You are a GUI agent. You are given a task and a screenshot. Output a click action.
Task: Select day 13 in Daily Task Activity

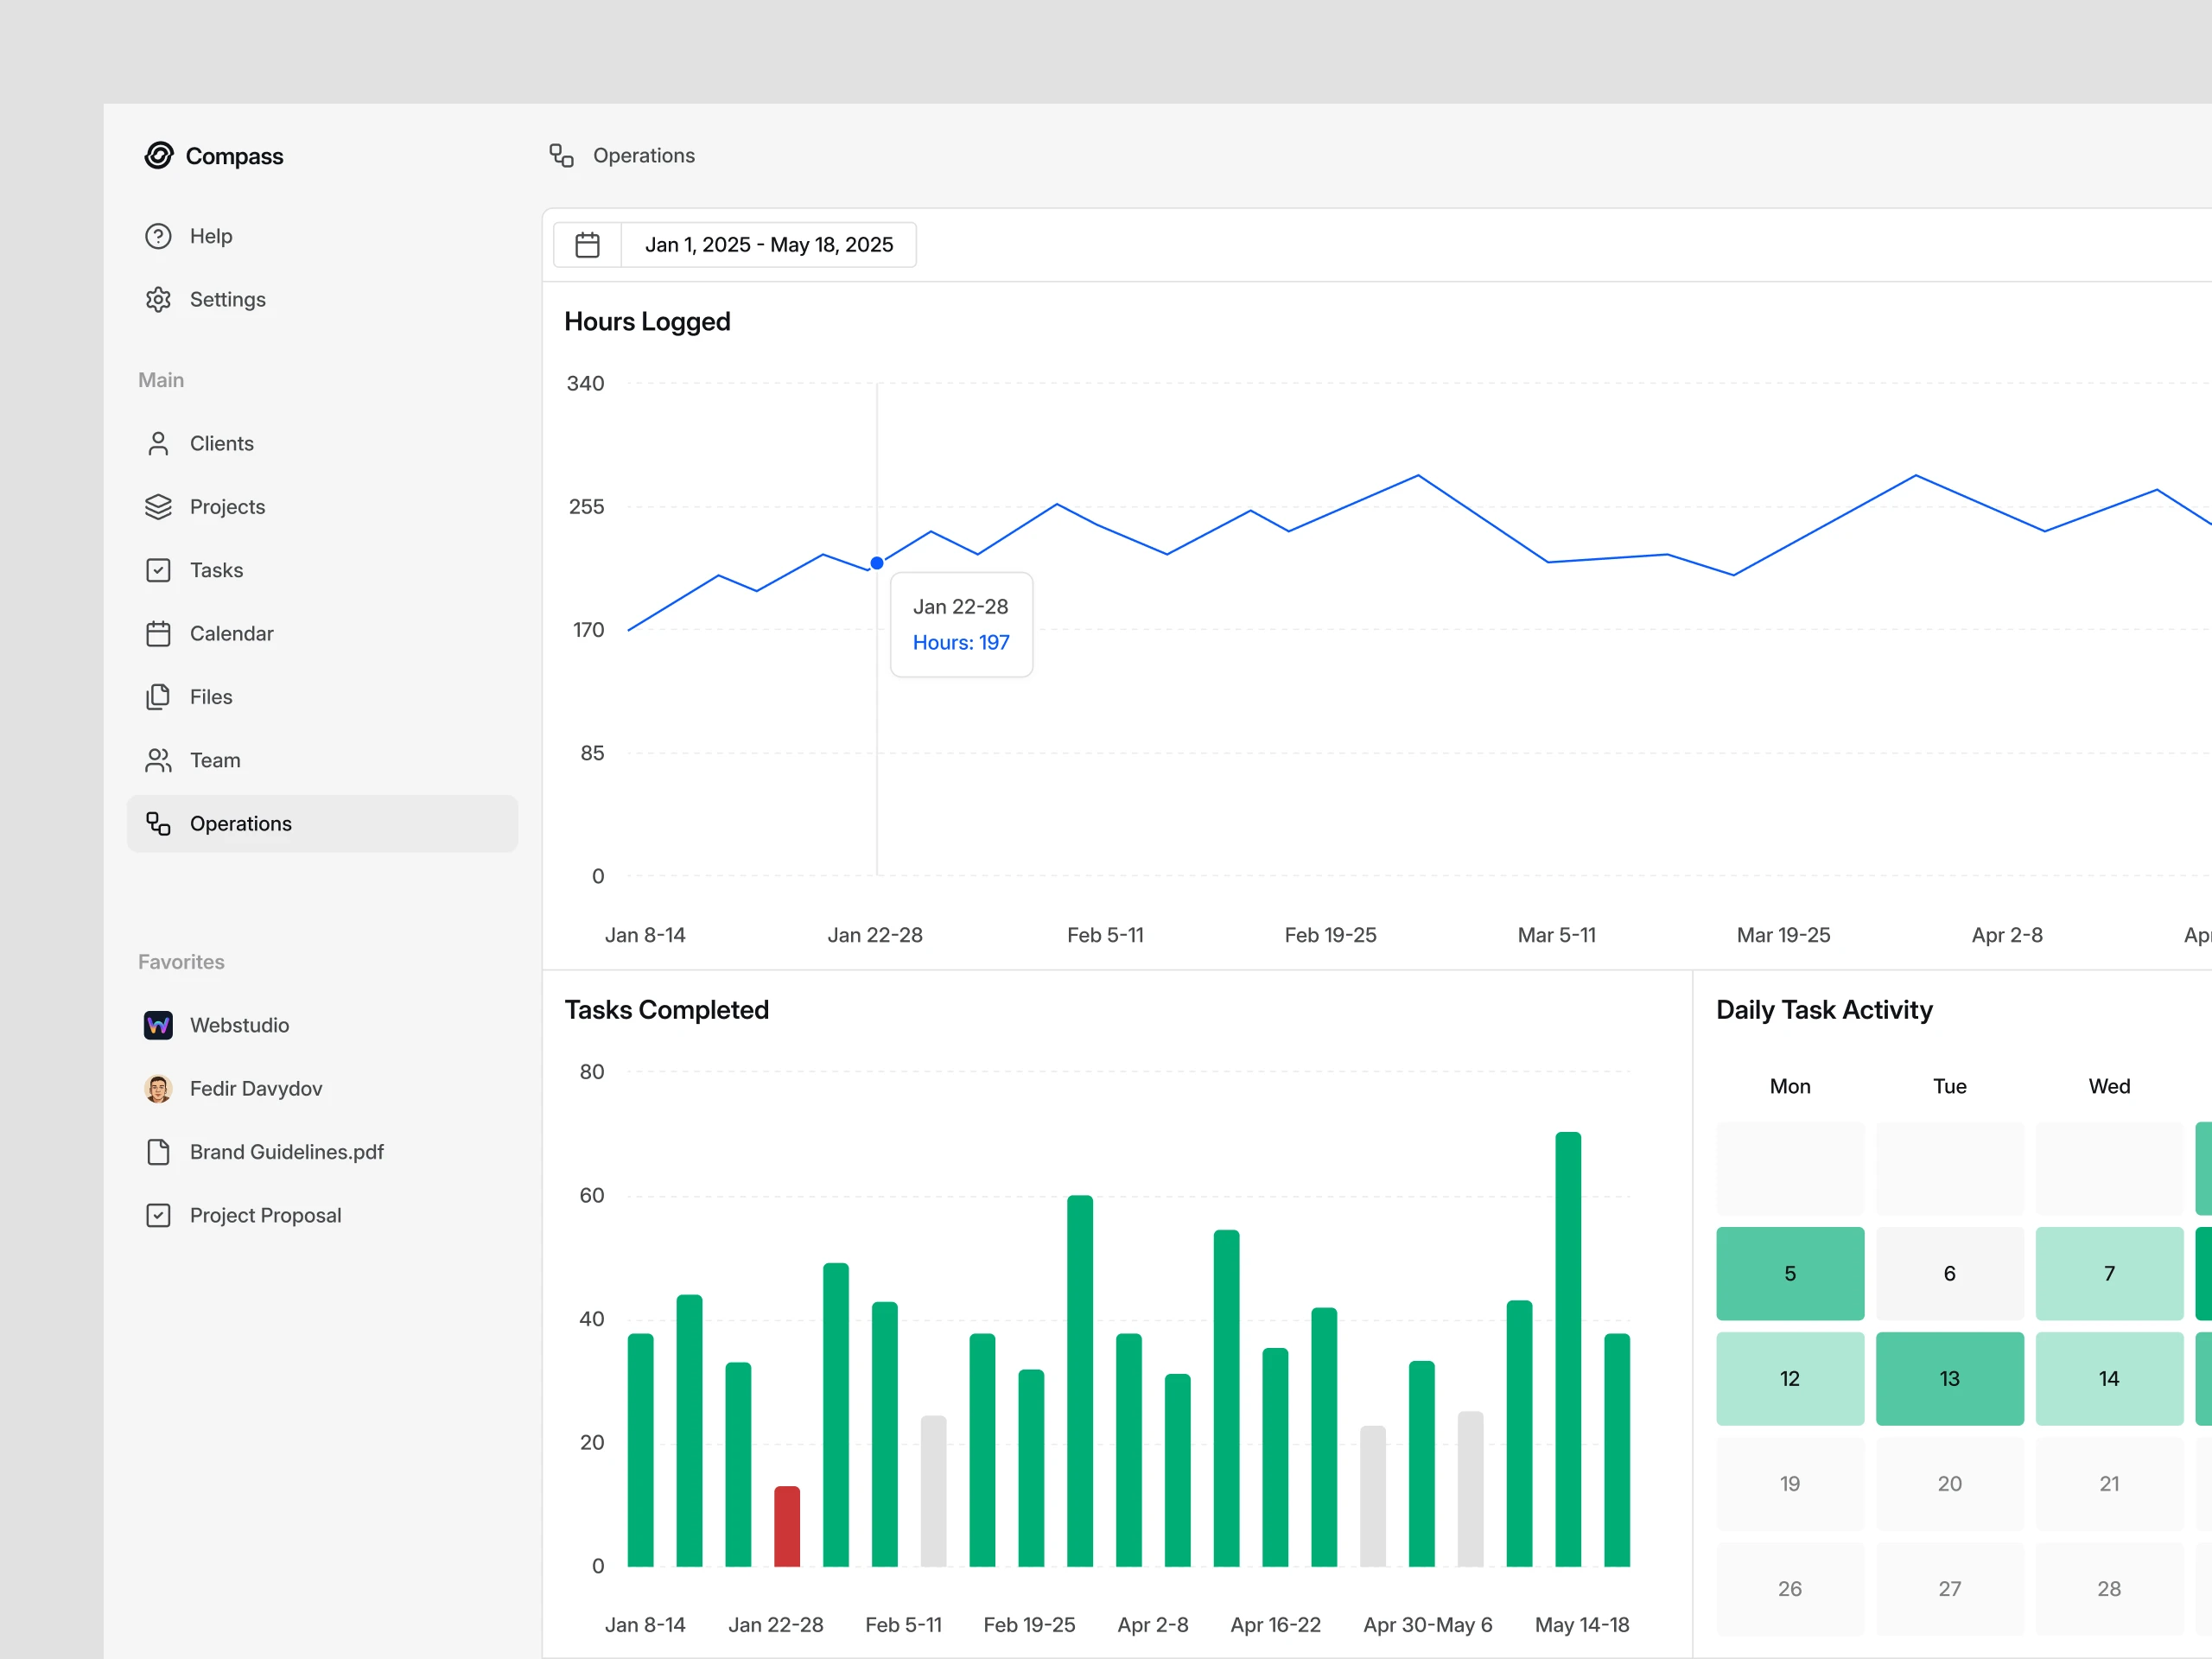click(x=1949, y=1378)
